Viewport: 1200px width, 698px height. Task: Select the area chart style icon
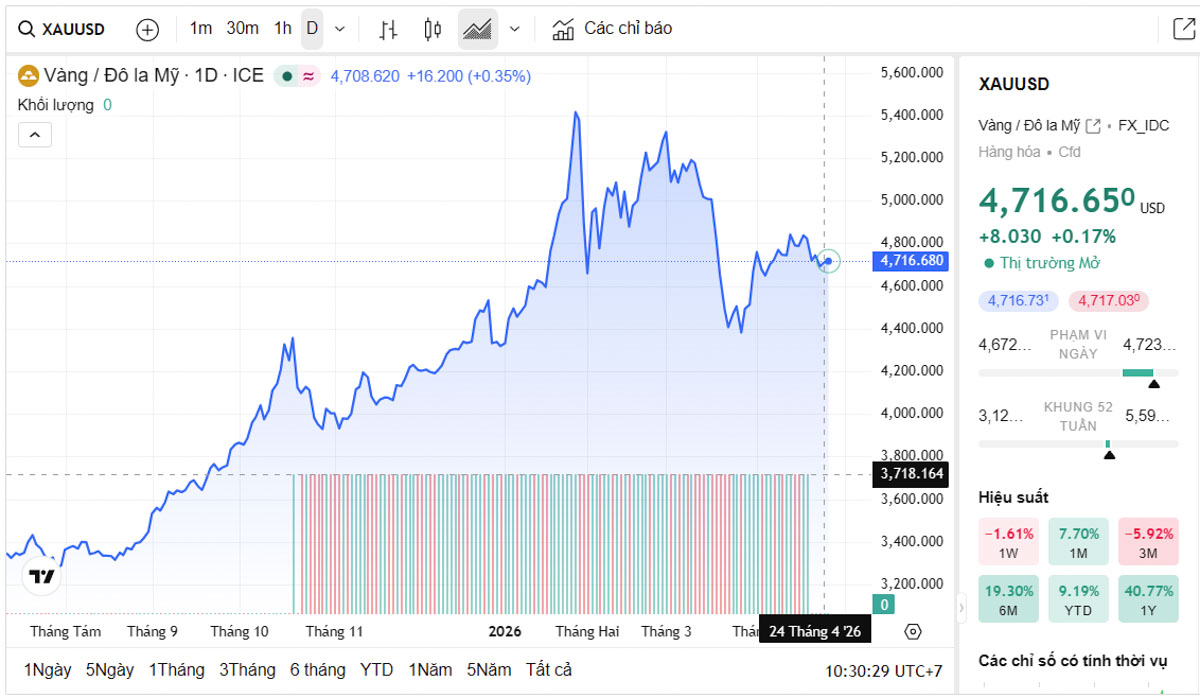[x=478, y=29]
